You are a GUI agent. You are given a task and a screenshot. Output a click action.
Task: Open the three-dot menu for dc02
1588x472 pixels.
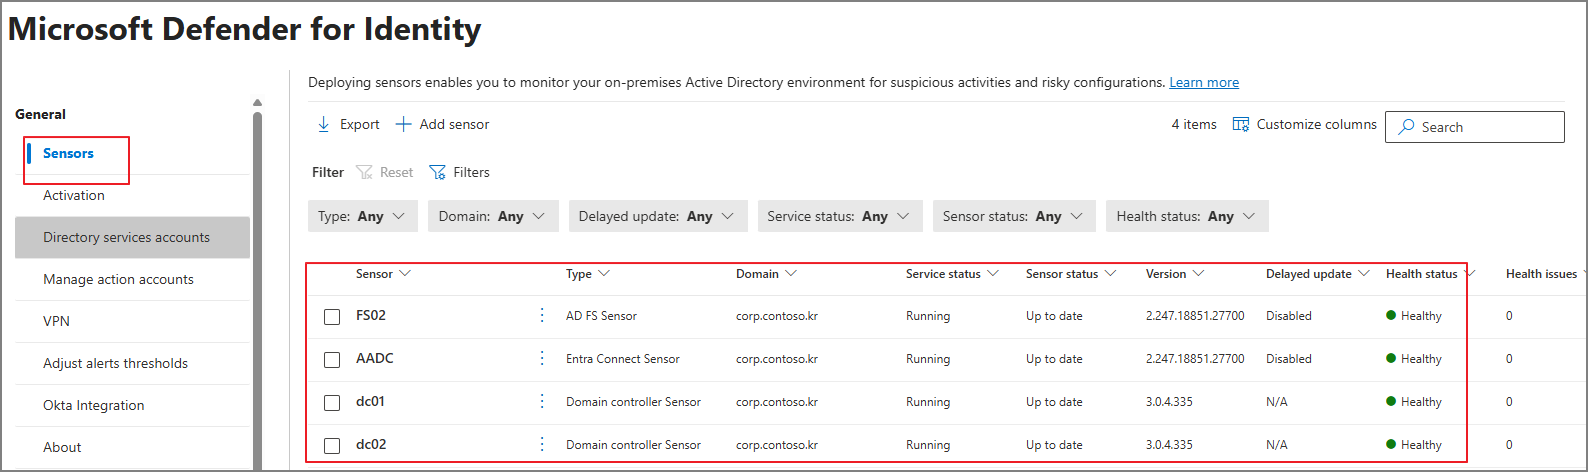[x=542, y=444]
